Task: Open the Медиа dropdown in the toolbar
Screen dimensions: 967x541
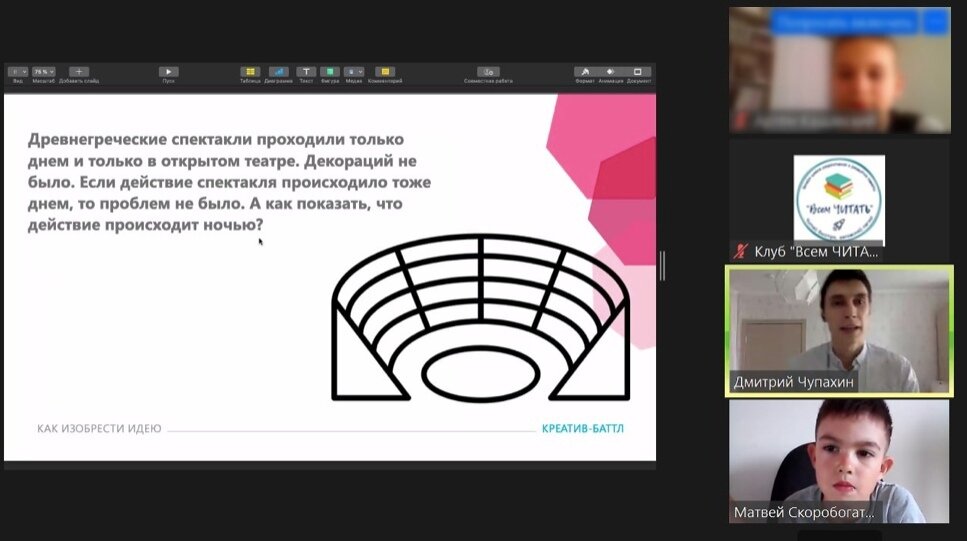Action: click(x=354, y=72)
